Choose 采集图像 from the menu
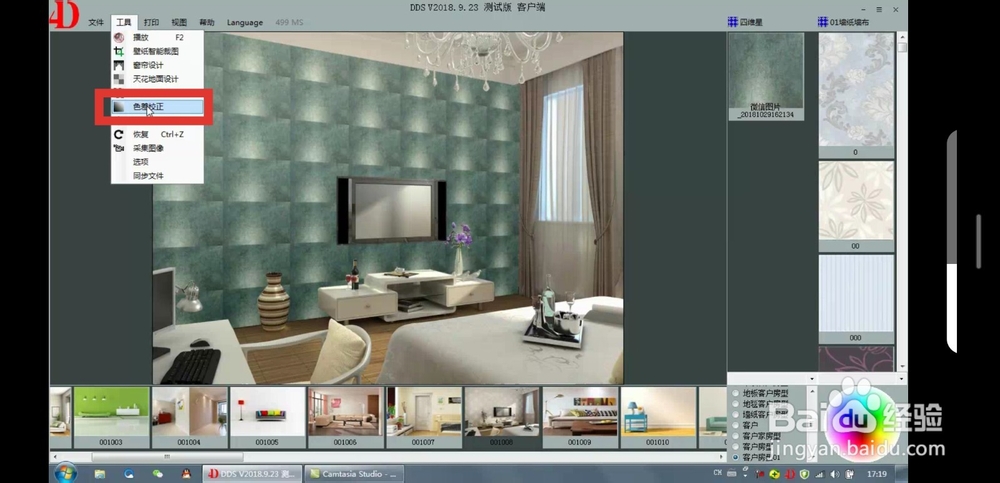Screen dimensions: 1000x483 click(x=158, y=148)
